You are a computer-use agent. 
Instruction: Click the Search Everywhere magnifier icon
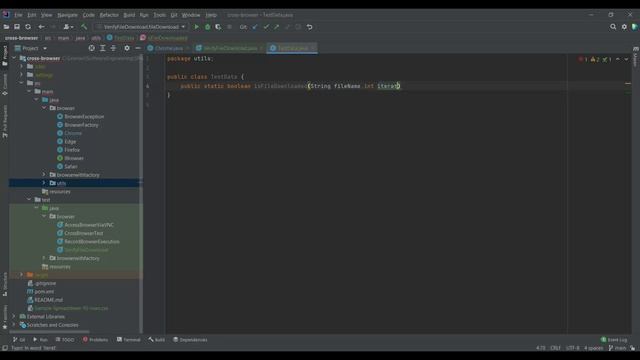coord(613,27)
